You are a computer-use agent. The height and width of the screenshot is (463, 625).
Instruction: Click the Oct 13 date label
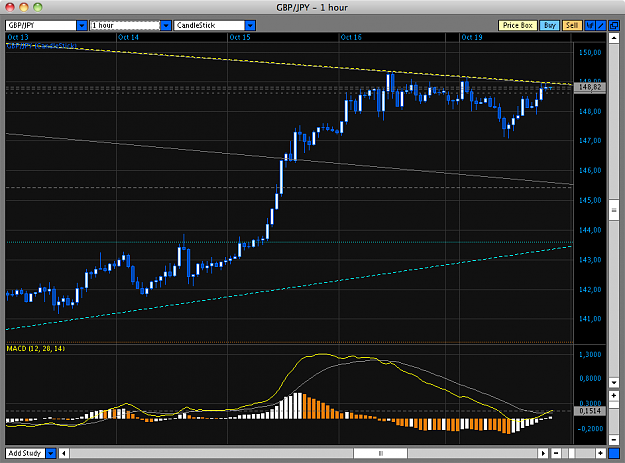(x=18, y=37)
